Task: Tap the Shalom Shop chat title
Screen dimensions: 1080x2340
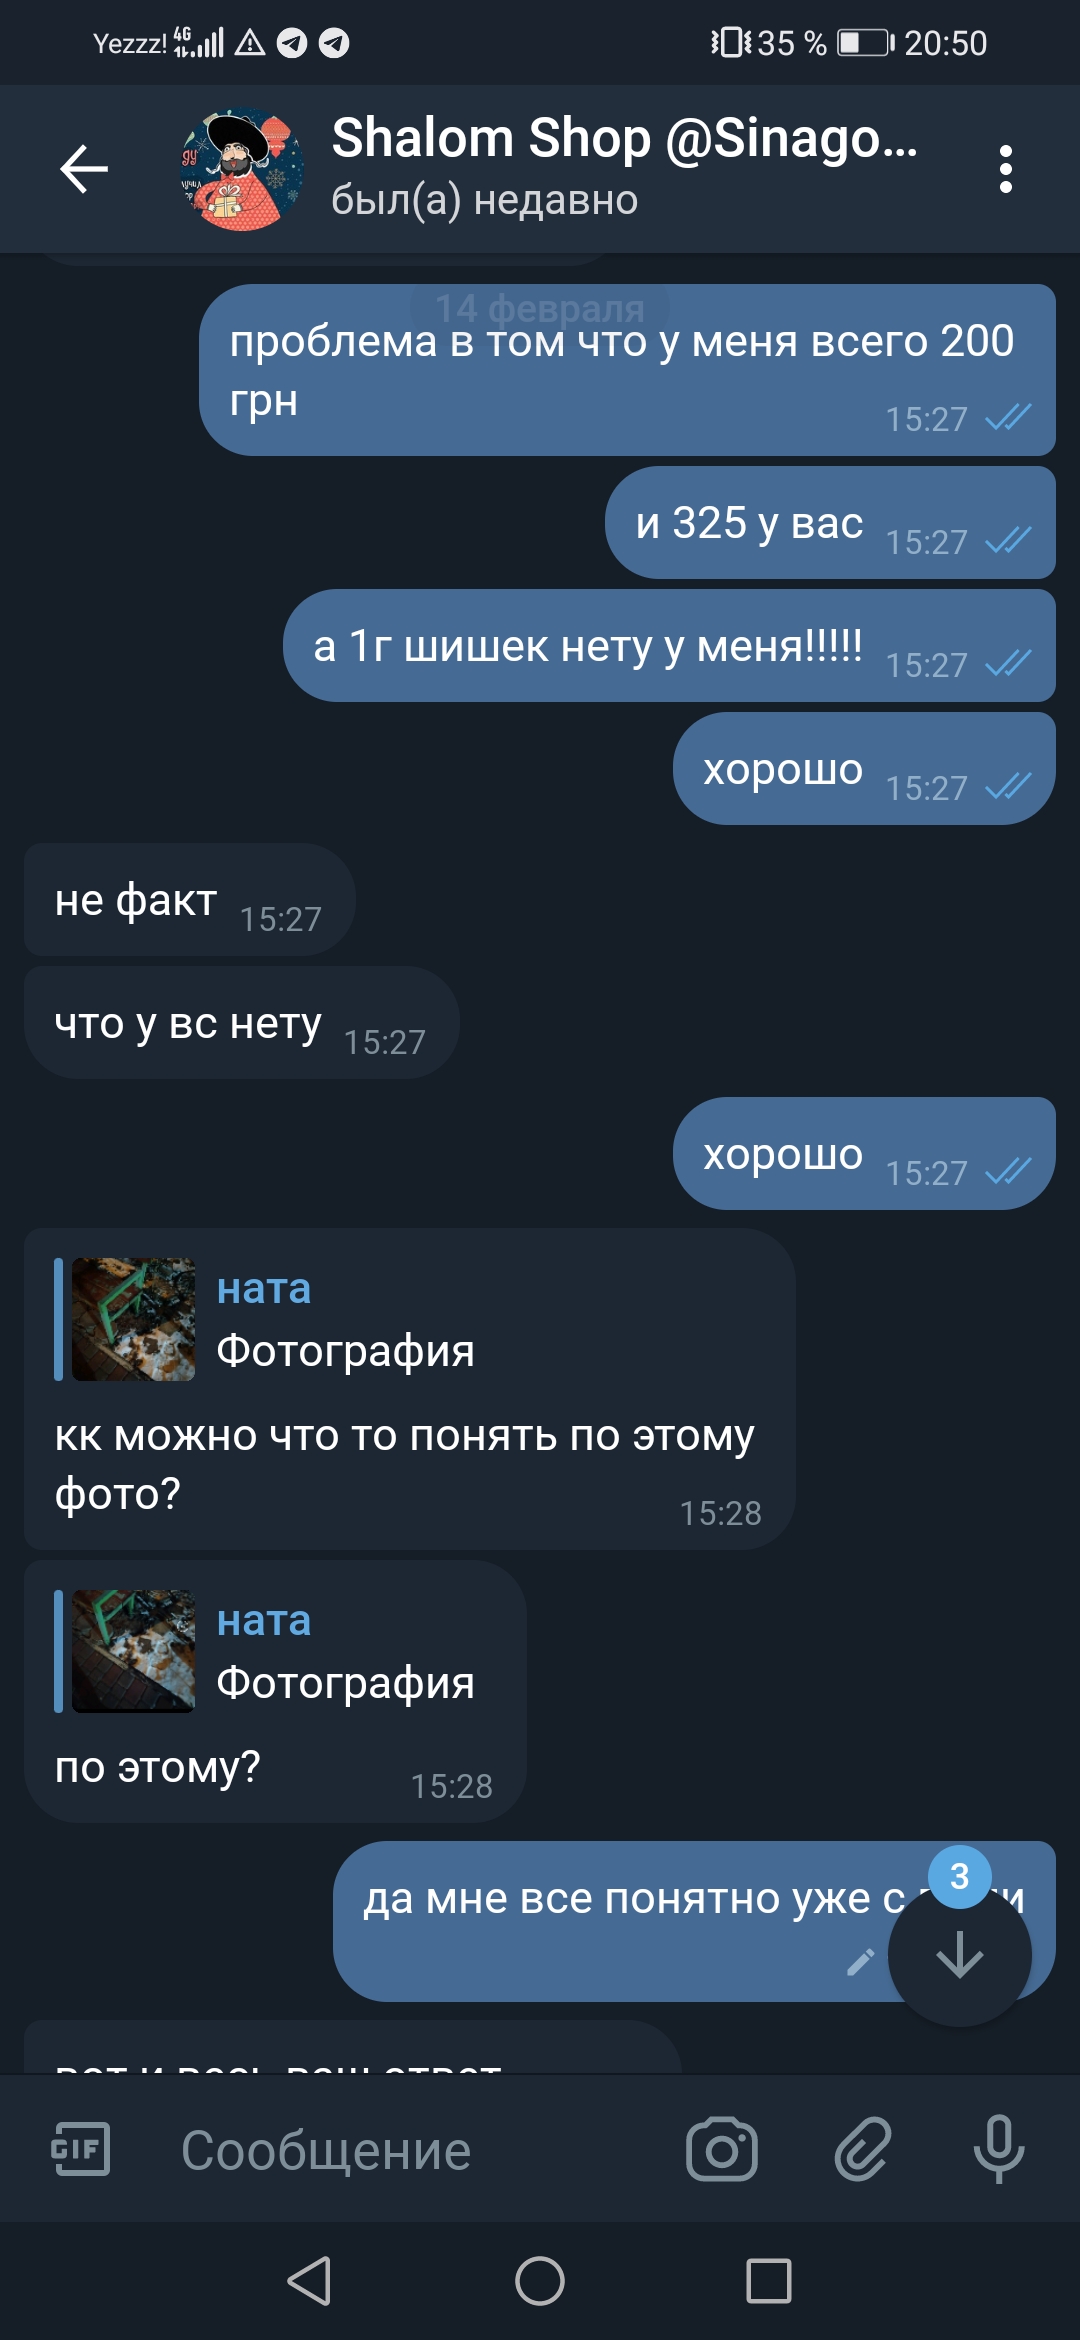Action: [x=624, y=138]
